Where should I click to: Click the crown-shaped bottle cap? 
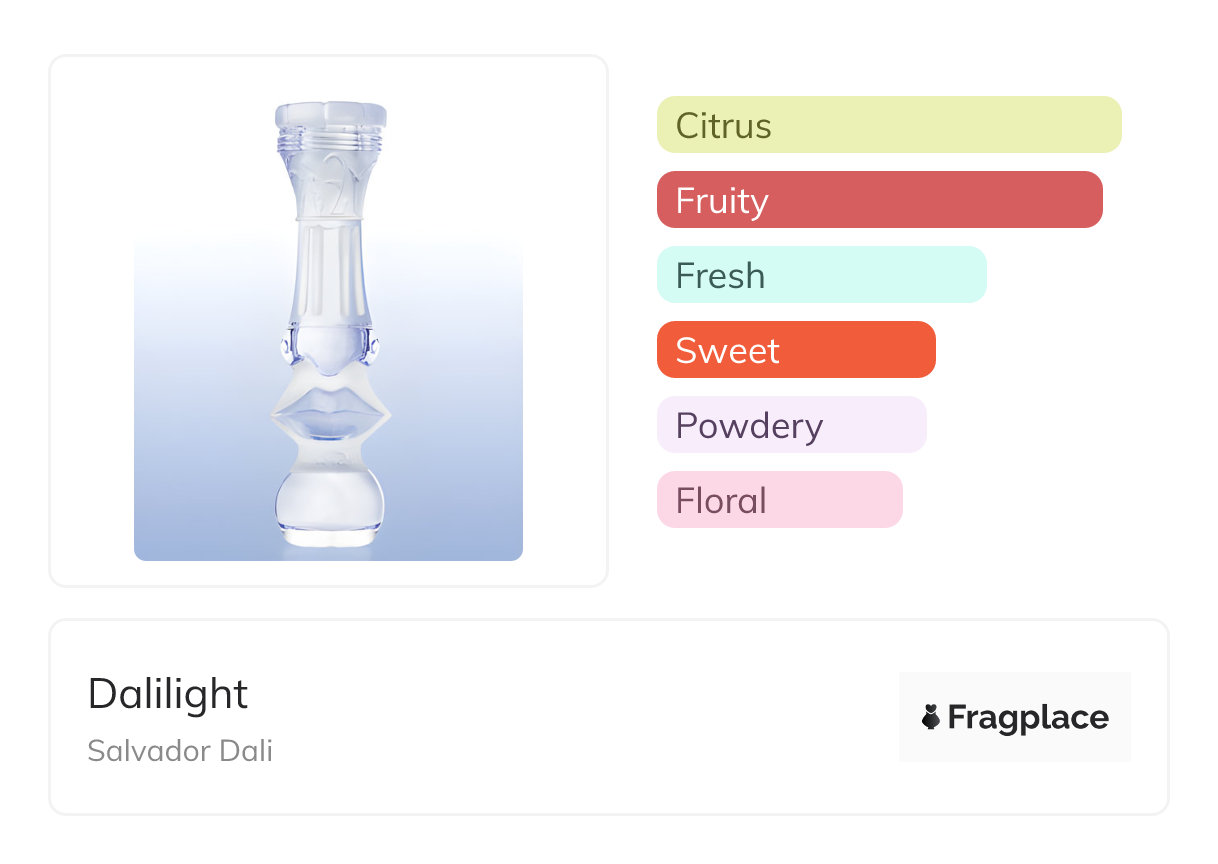click(330, 116)
